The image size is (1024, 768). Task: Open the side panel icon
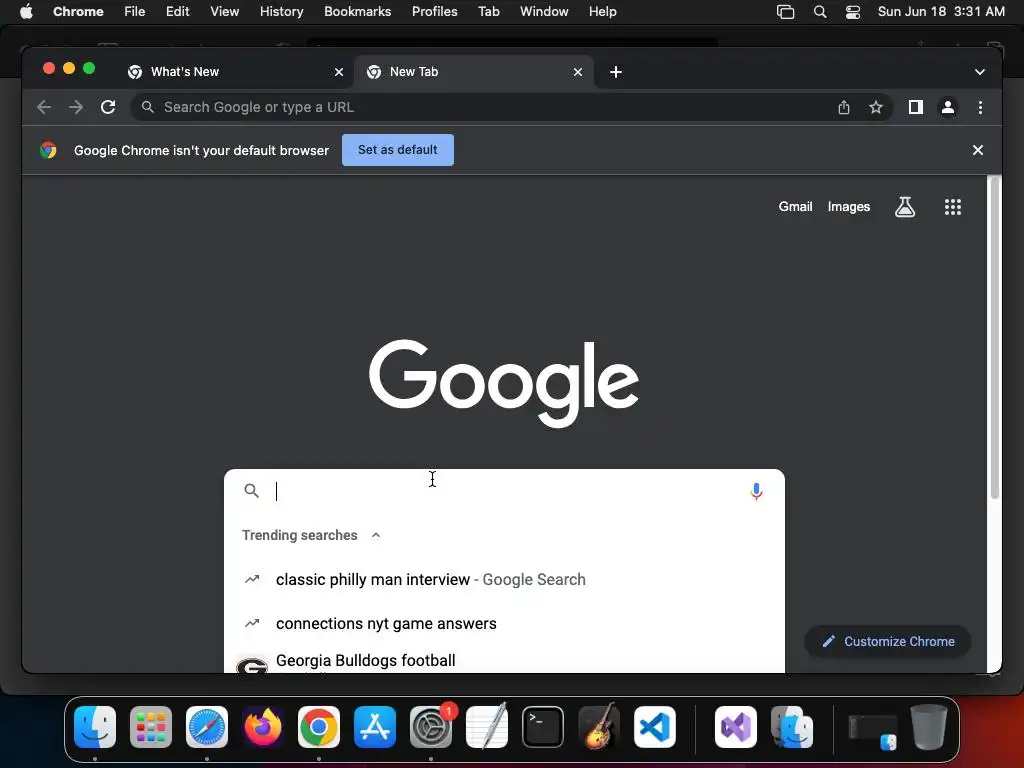(916, 107)
